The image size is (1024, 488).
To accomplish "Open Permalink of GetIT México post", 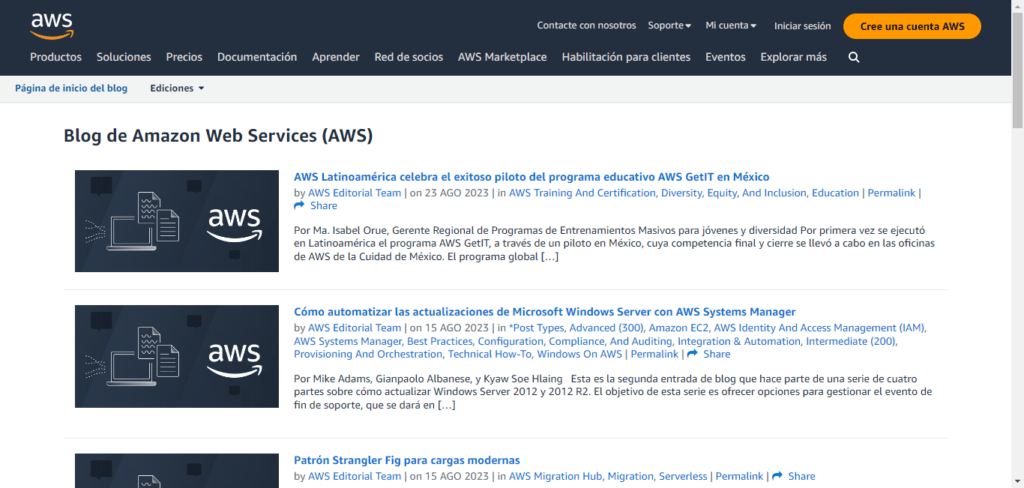I will (891, 193).
